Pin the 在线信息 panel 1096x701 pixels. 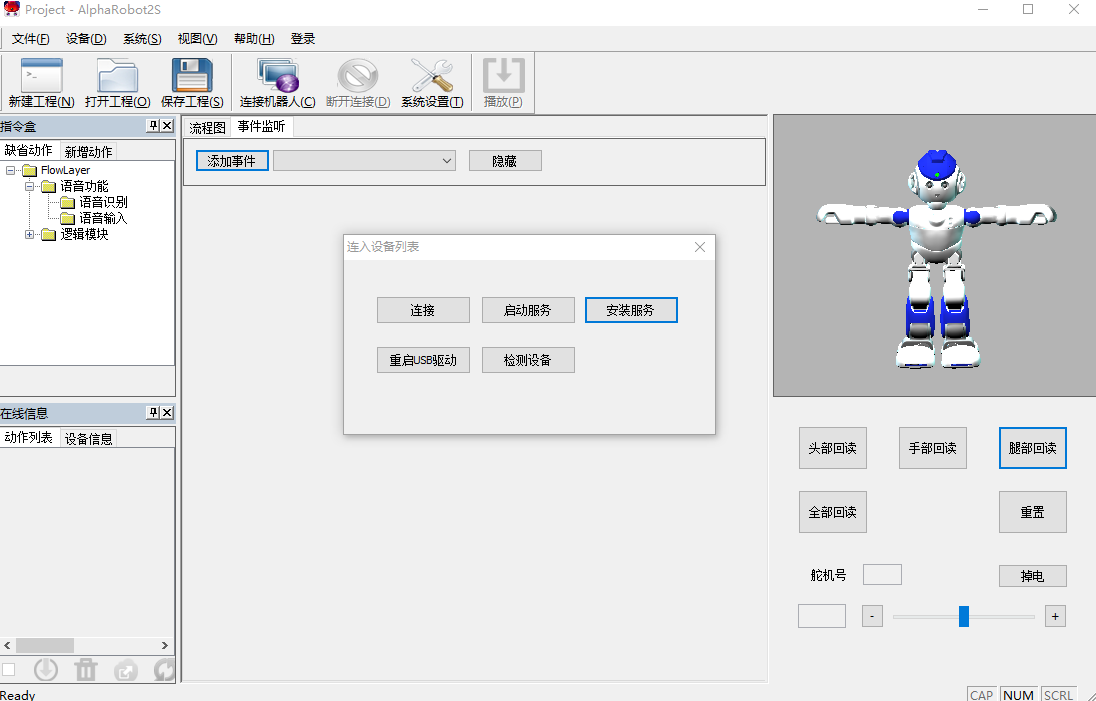click(153, 412)
